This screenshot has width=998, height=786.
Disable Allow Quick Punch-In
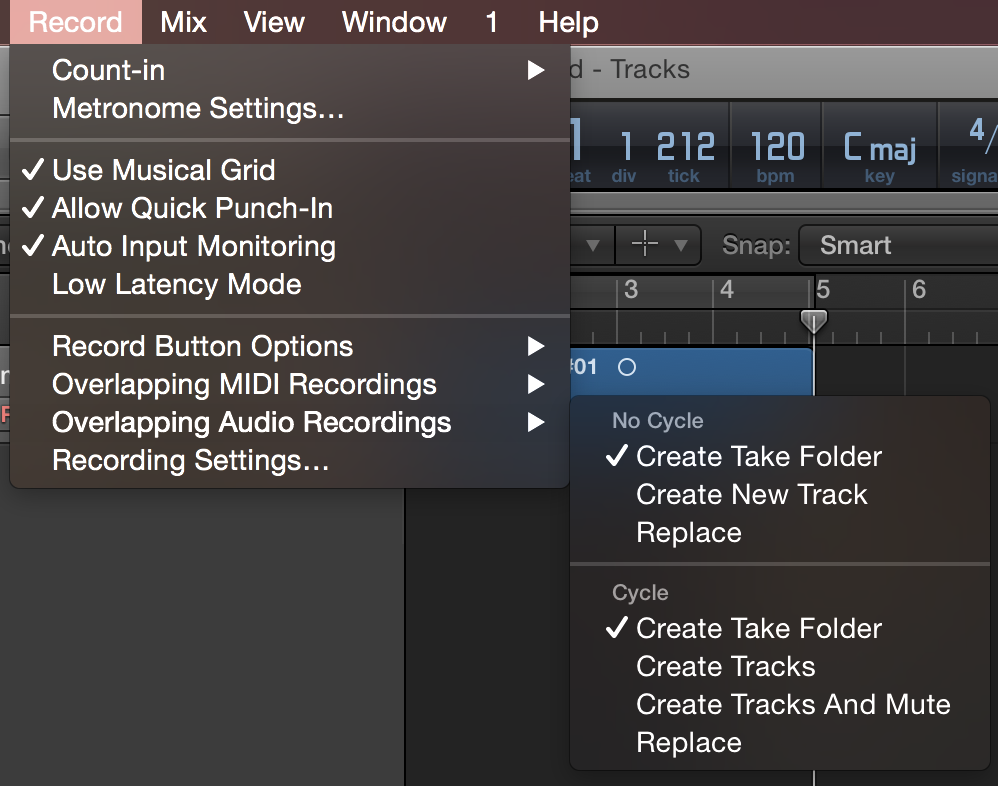point(192,208)
